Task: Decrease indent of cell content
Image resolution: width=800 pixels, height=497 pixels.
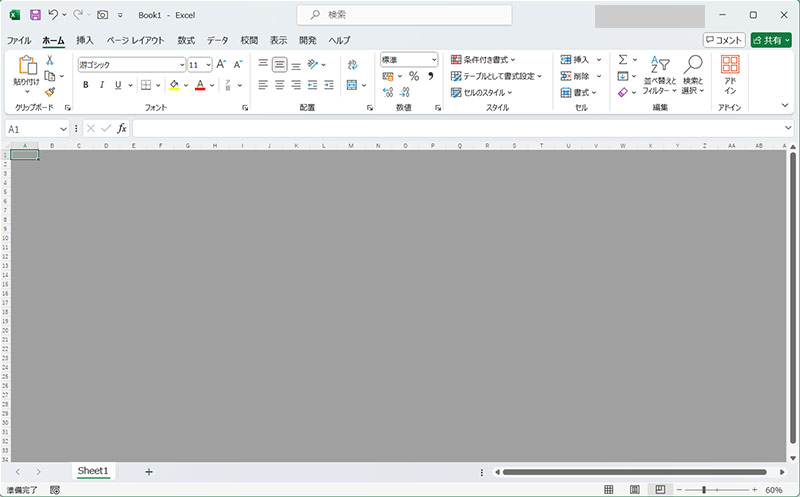Action: (x=313, y=85)
